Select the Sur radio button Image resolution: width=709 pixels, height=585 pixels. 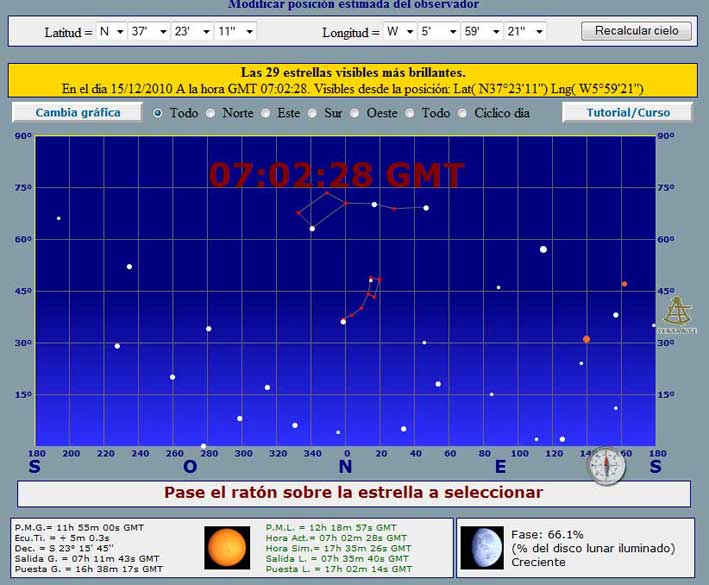(313, 113)
